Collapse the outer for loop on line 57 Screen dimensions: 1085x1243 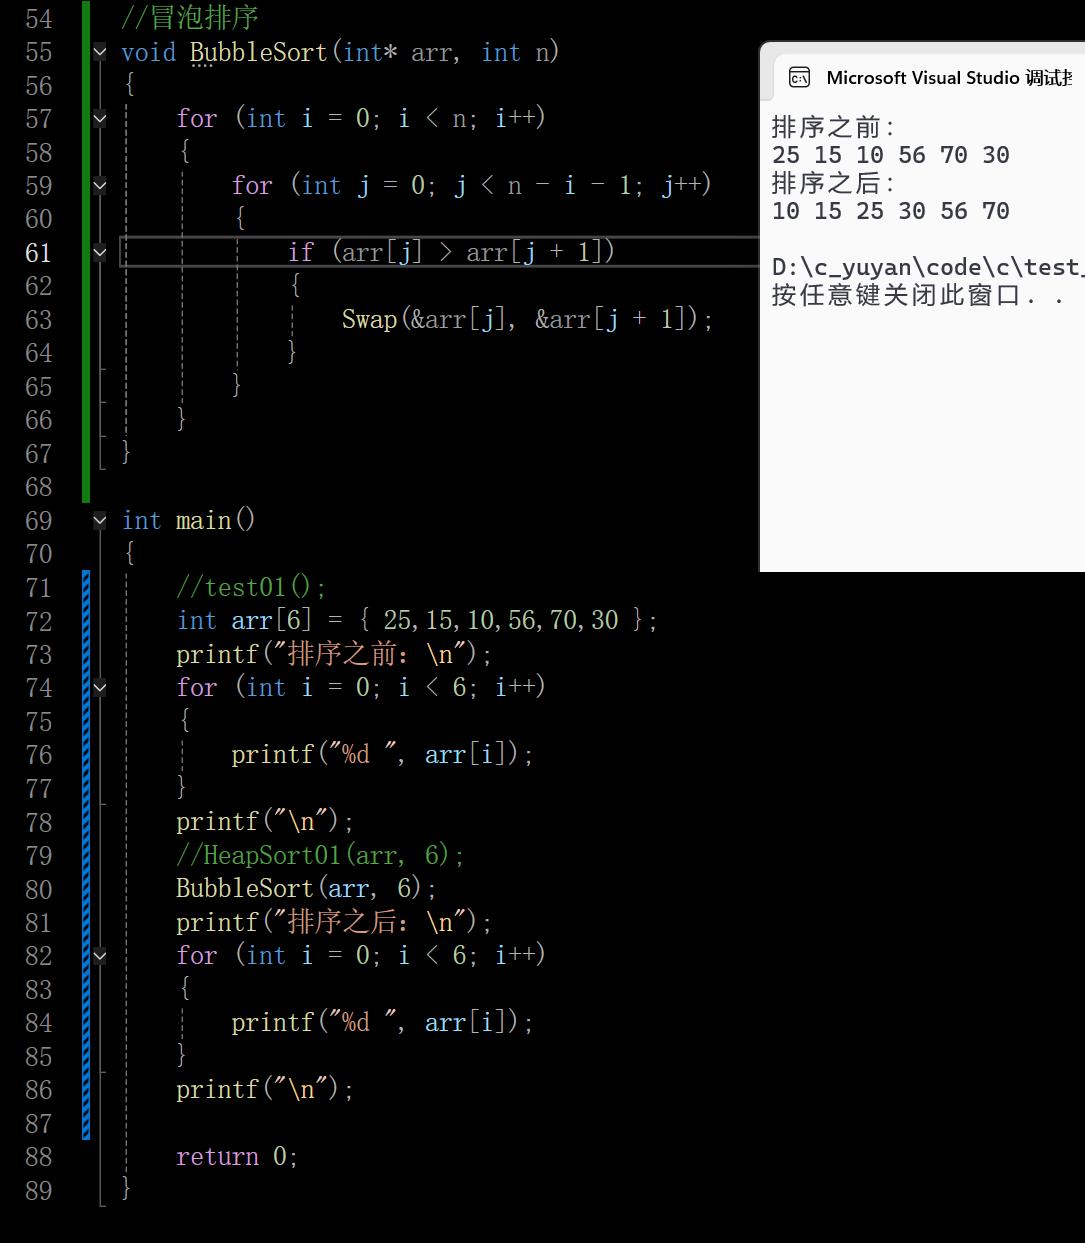pyautogui.click(x=98, y=118)
